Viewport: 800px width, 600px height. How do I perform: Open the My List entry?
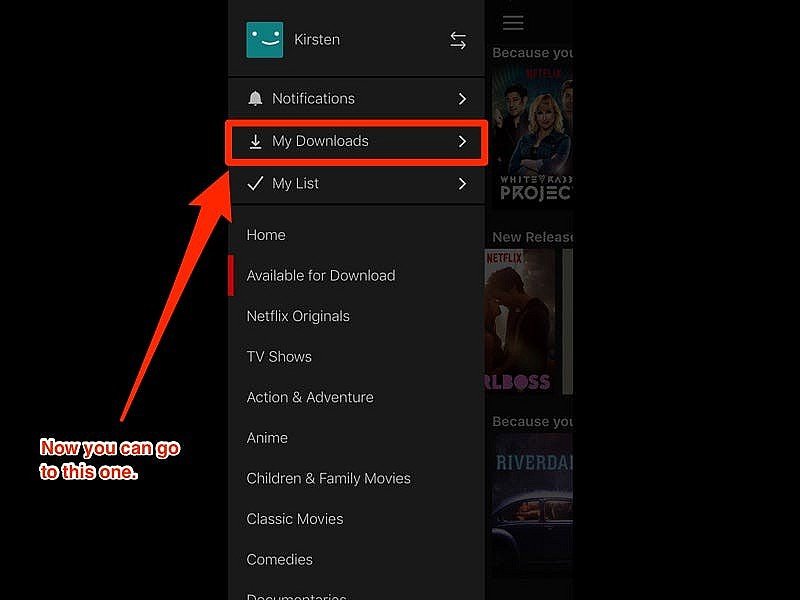(356, 184)
